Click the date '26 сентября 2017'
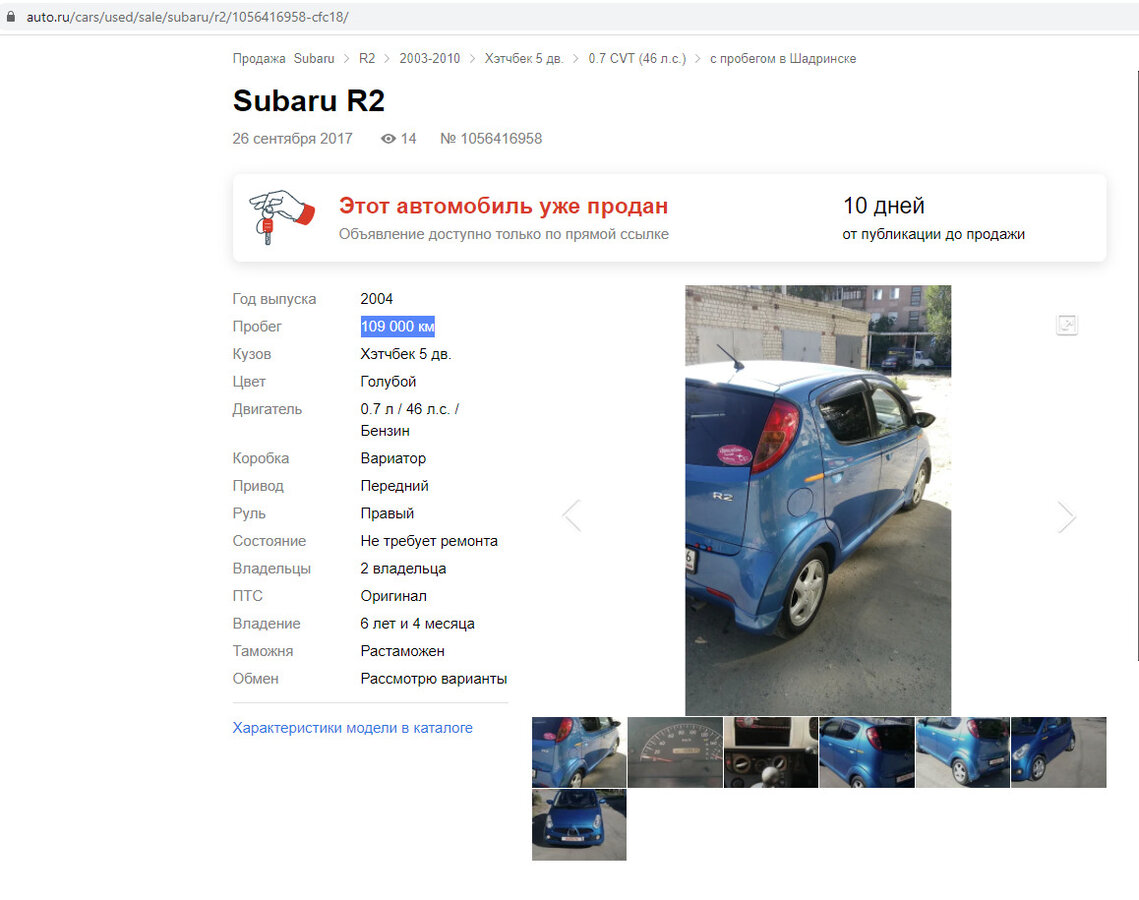 (x=292, y=139)
